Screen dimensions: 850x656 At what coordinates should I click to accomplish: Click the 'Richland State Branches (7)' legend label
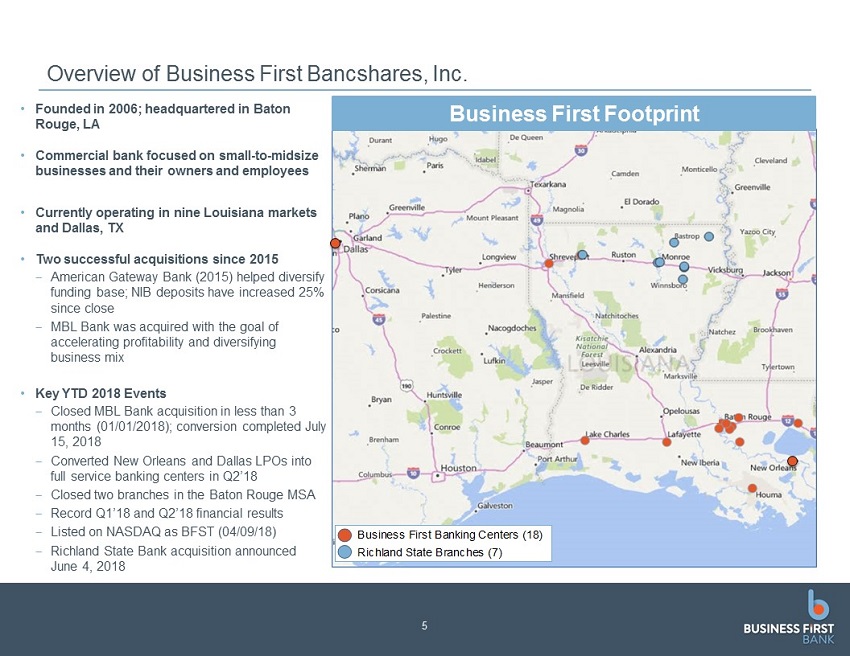pyautogui.click(x=429, y=552)
